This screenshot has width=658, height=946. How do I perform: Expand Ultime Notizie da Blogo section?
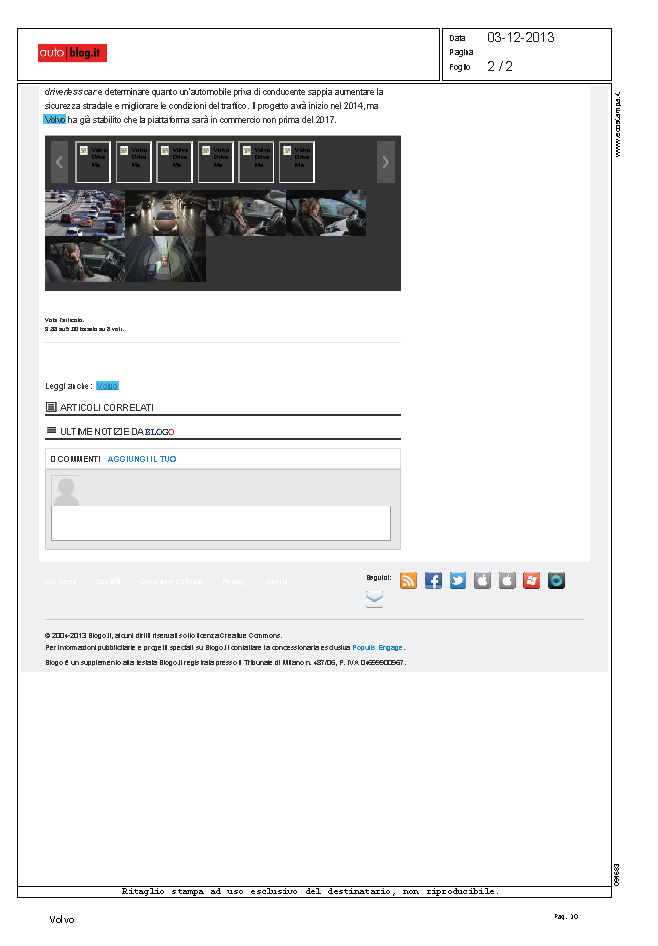(110, 431)
